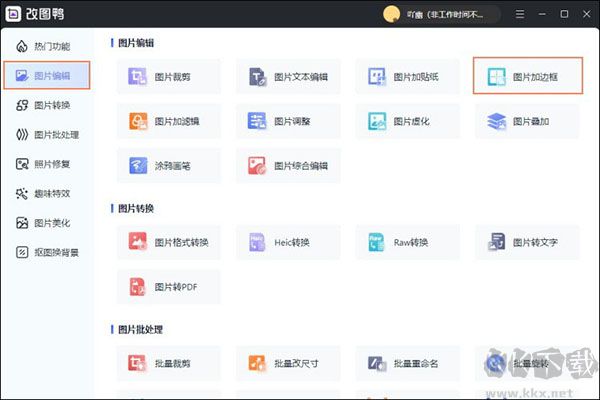Select 抠图换背景 in the sidebar
The width and height of the screenshot is (600, 400).
(47, 252)
